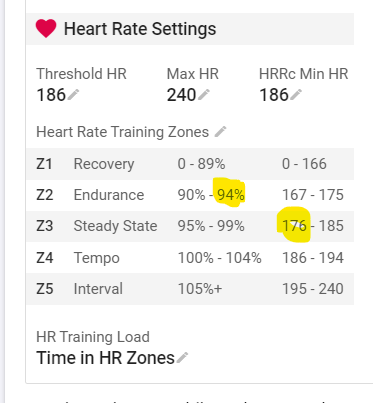This screenshot has height=403, width=373.
Task: Click the Threshold HR value 186
Action: 51,95
